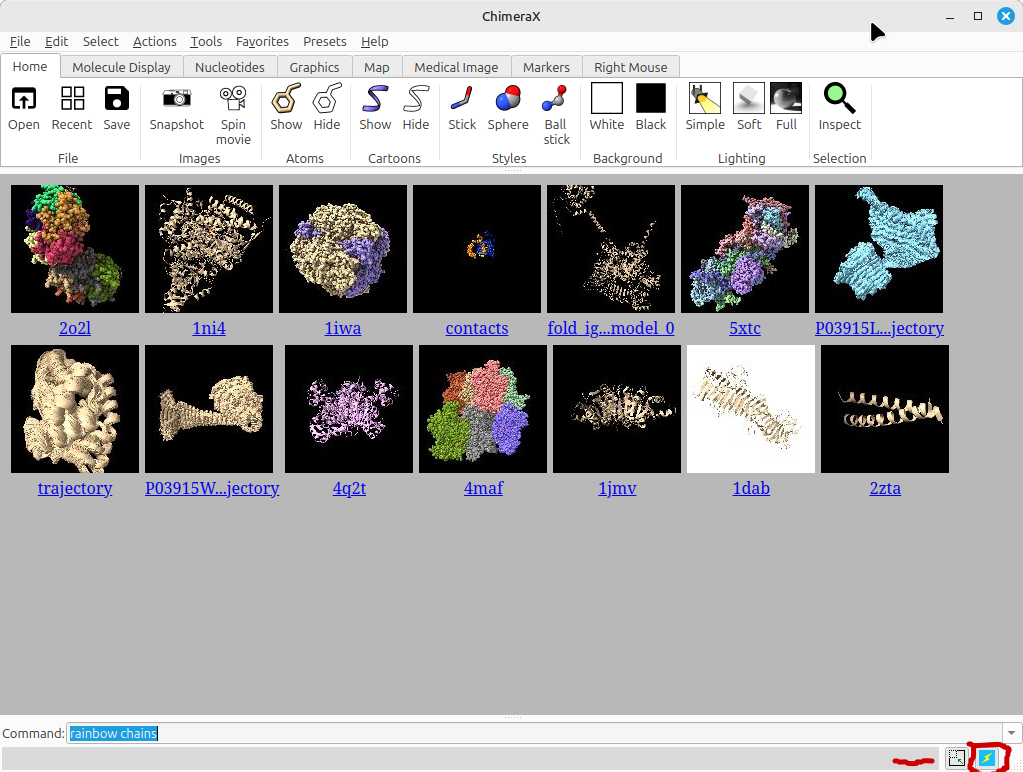Open the 2zta link
Image resolution: width=1023 pixels, height=772 pixels.
(x=885, y=487)
